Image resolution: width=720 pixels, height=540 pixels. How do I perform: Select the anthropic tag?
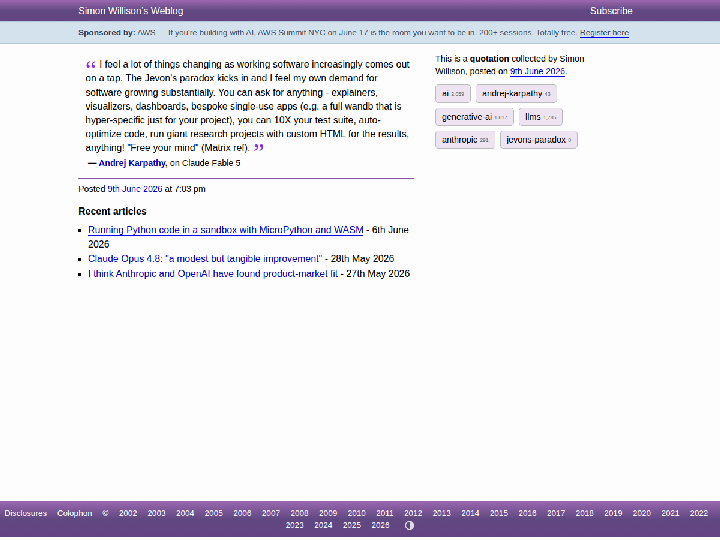pyautogui.click(x=465, y=140)
